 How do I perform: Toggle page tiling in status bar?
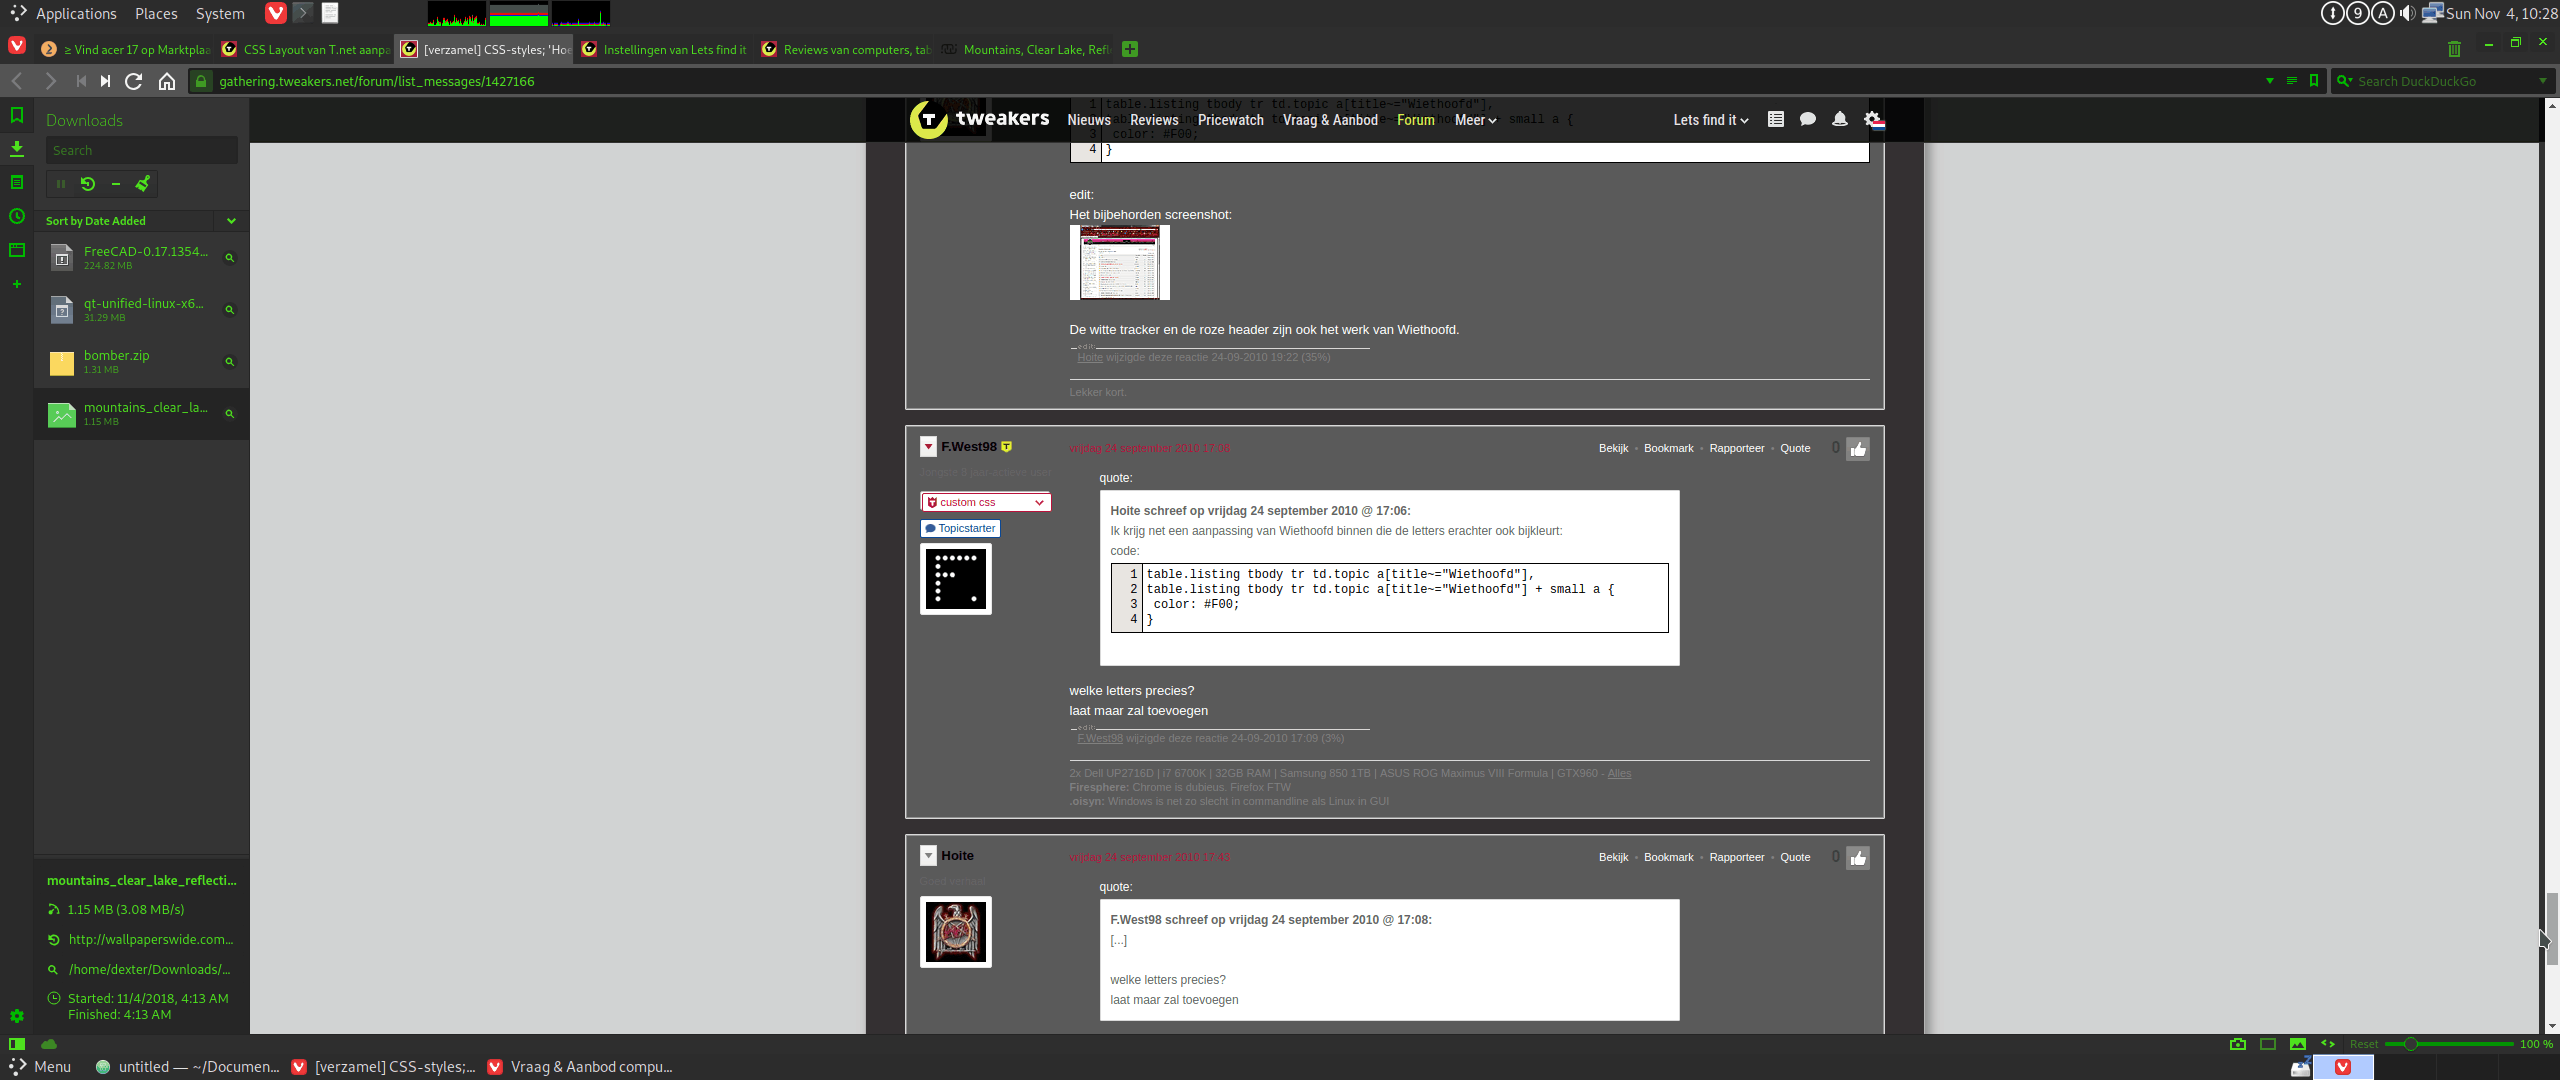(2268, 1044)
